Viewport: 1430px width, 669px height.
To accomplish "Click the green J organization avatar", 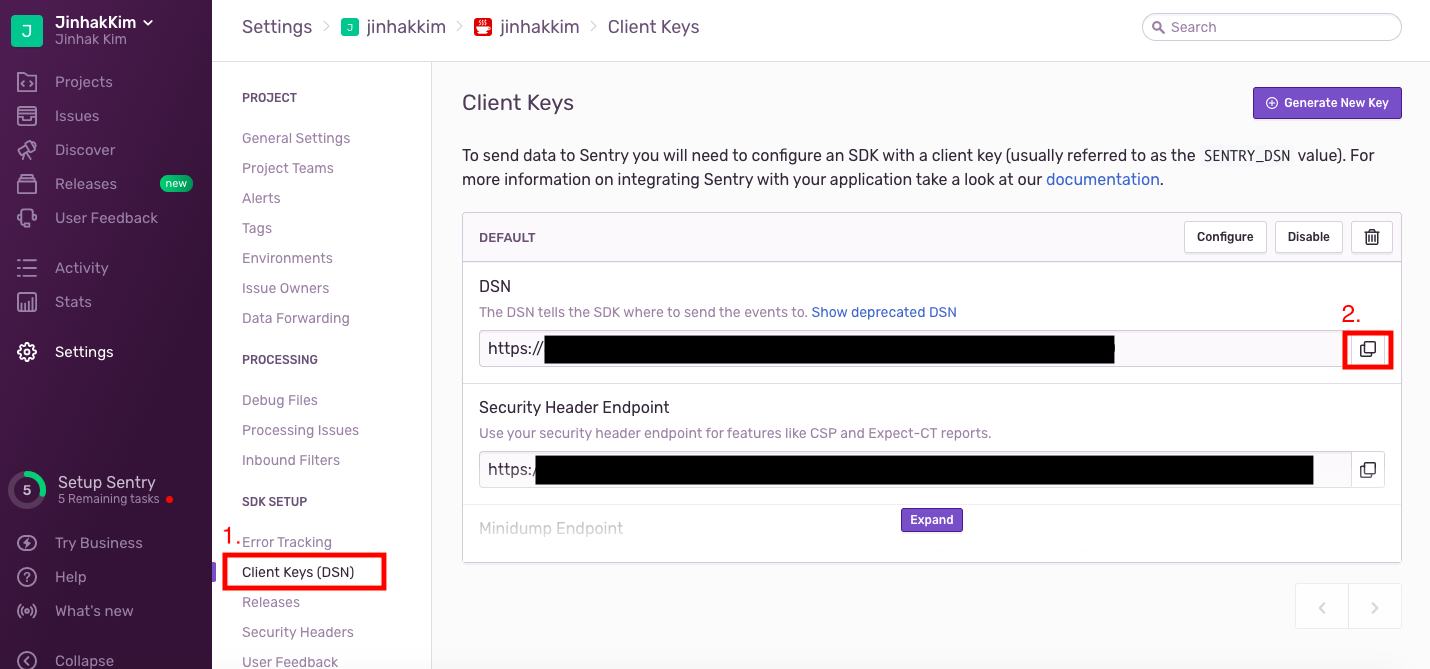I will coord(27,31).
